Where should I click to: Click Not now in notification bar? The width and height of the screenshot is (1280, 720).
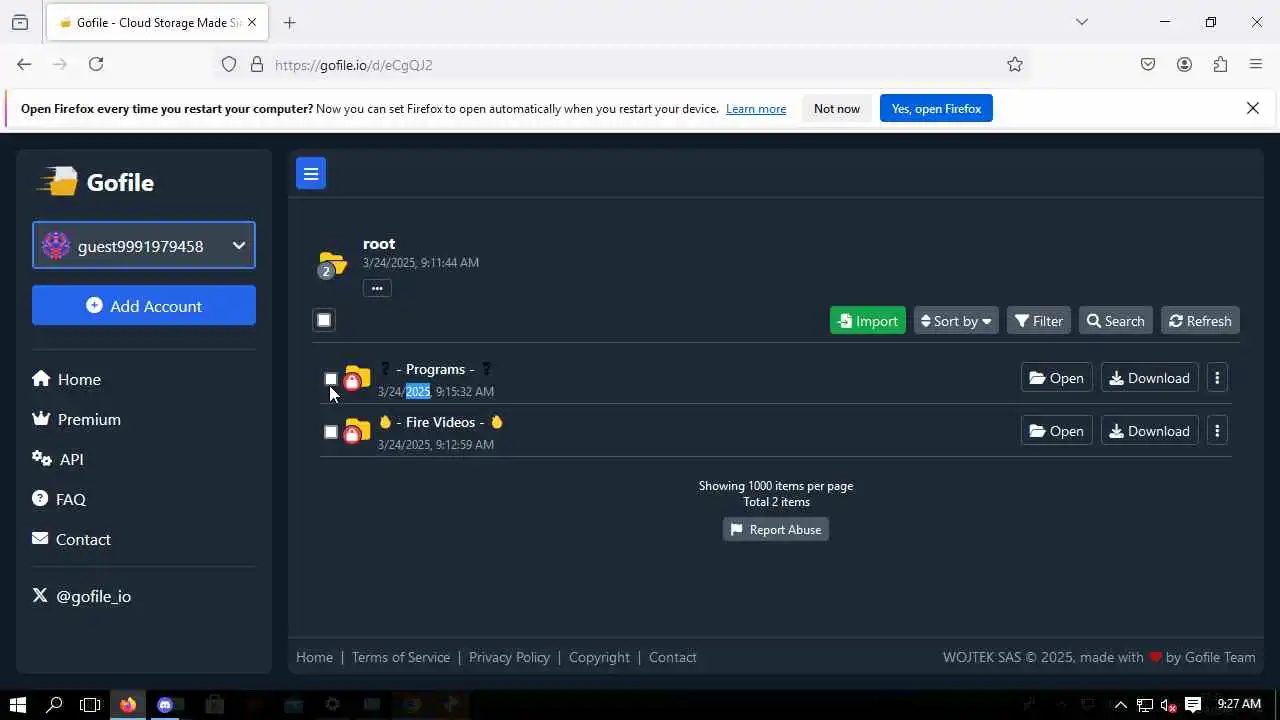coord(837,108)
